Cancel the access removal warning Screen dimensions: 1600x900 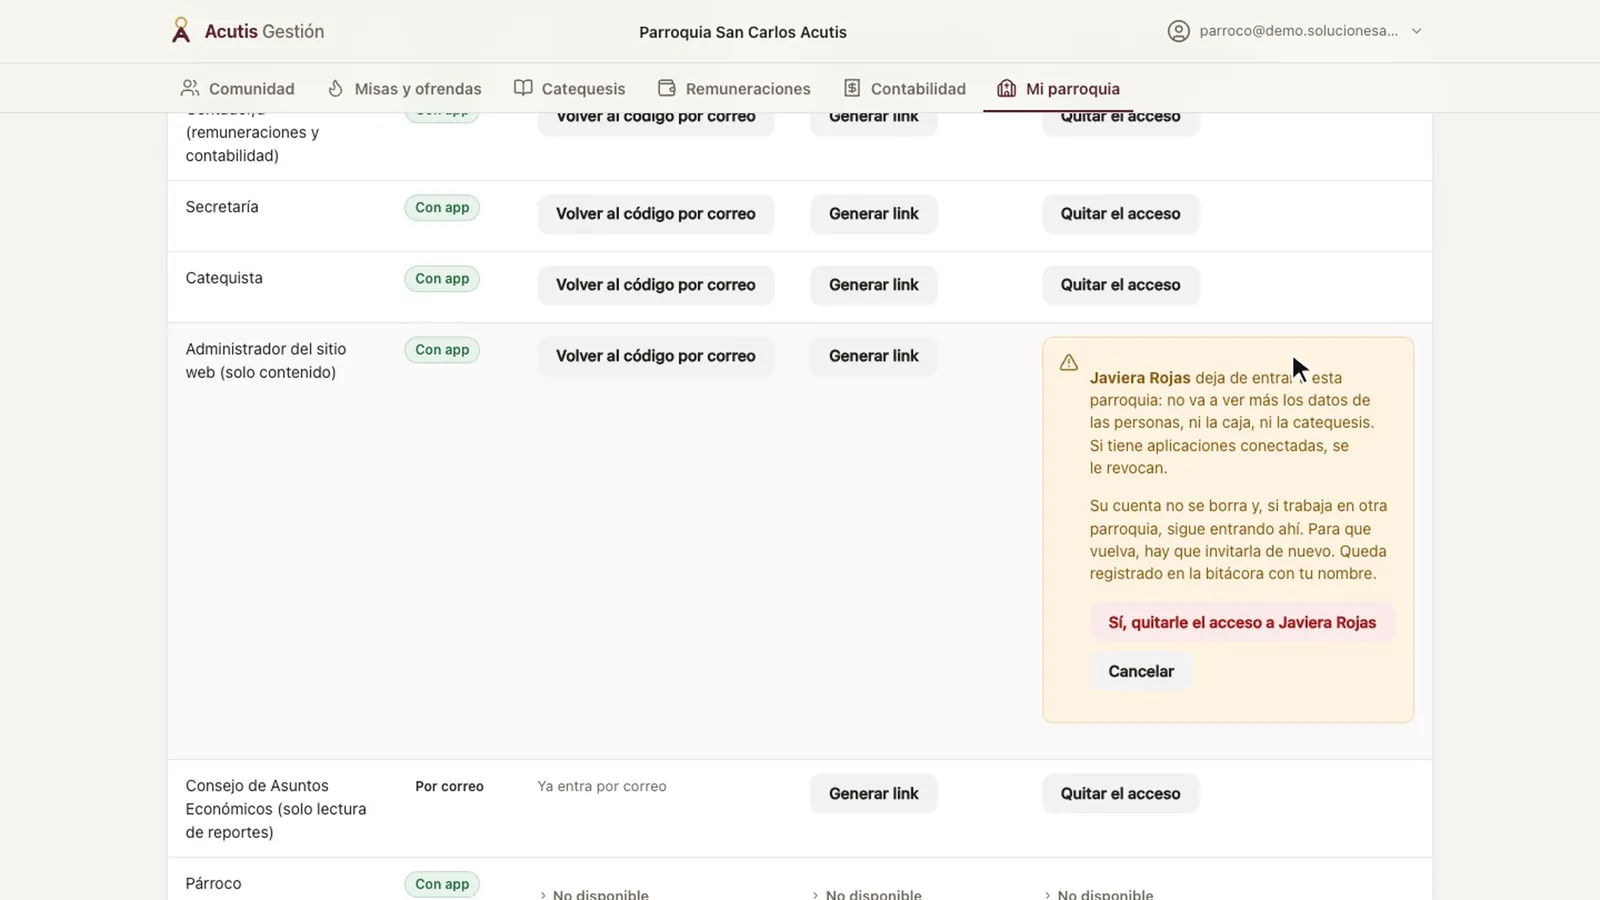coord(1141,671)
